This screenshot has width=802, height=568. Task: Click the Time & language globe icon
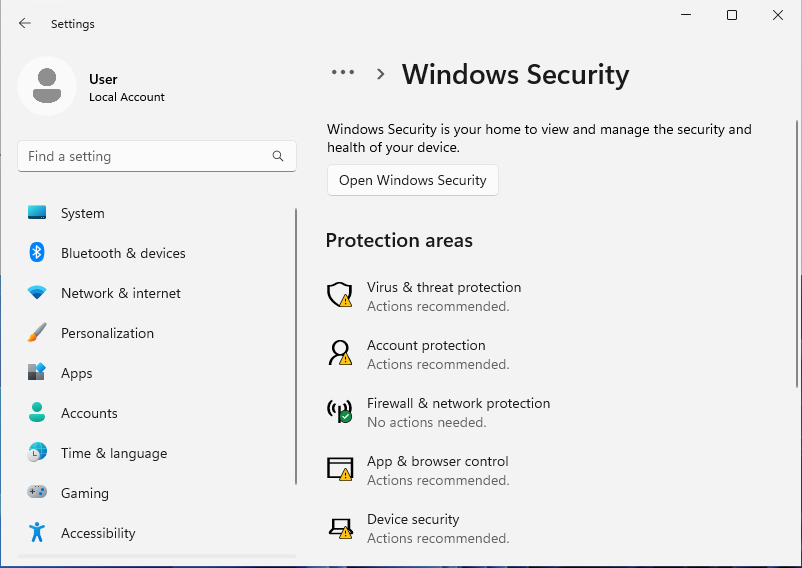tap(37, 452)
